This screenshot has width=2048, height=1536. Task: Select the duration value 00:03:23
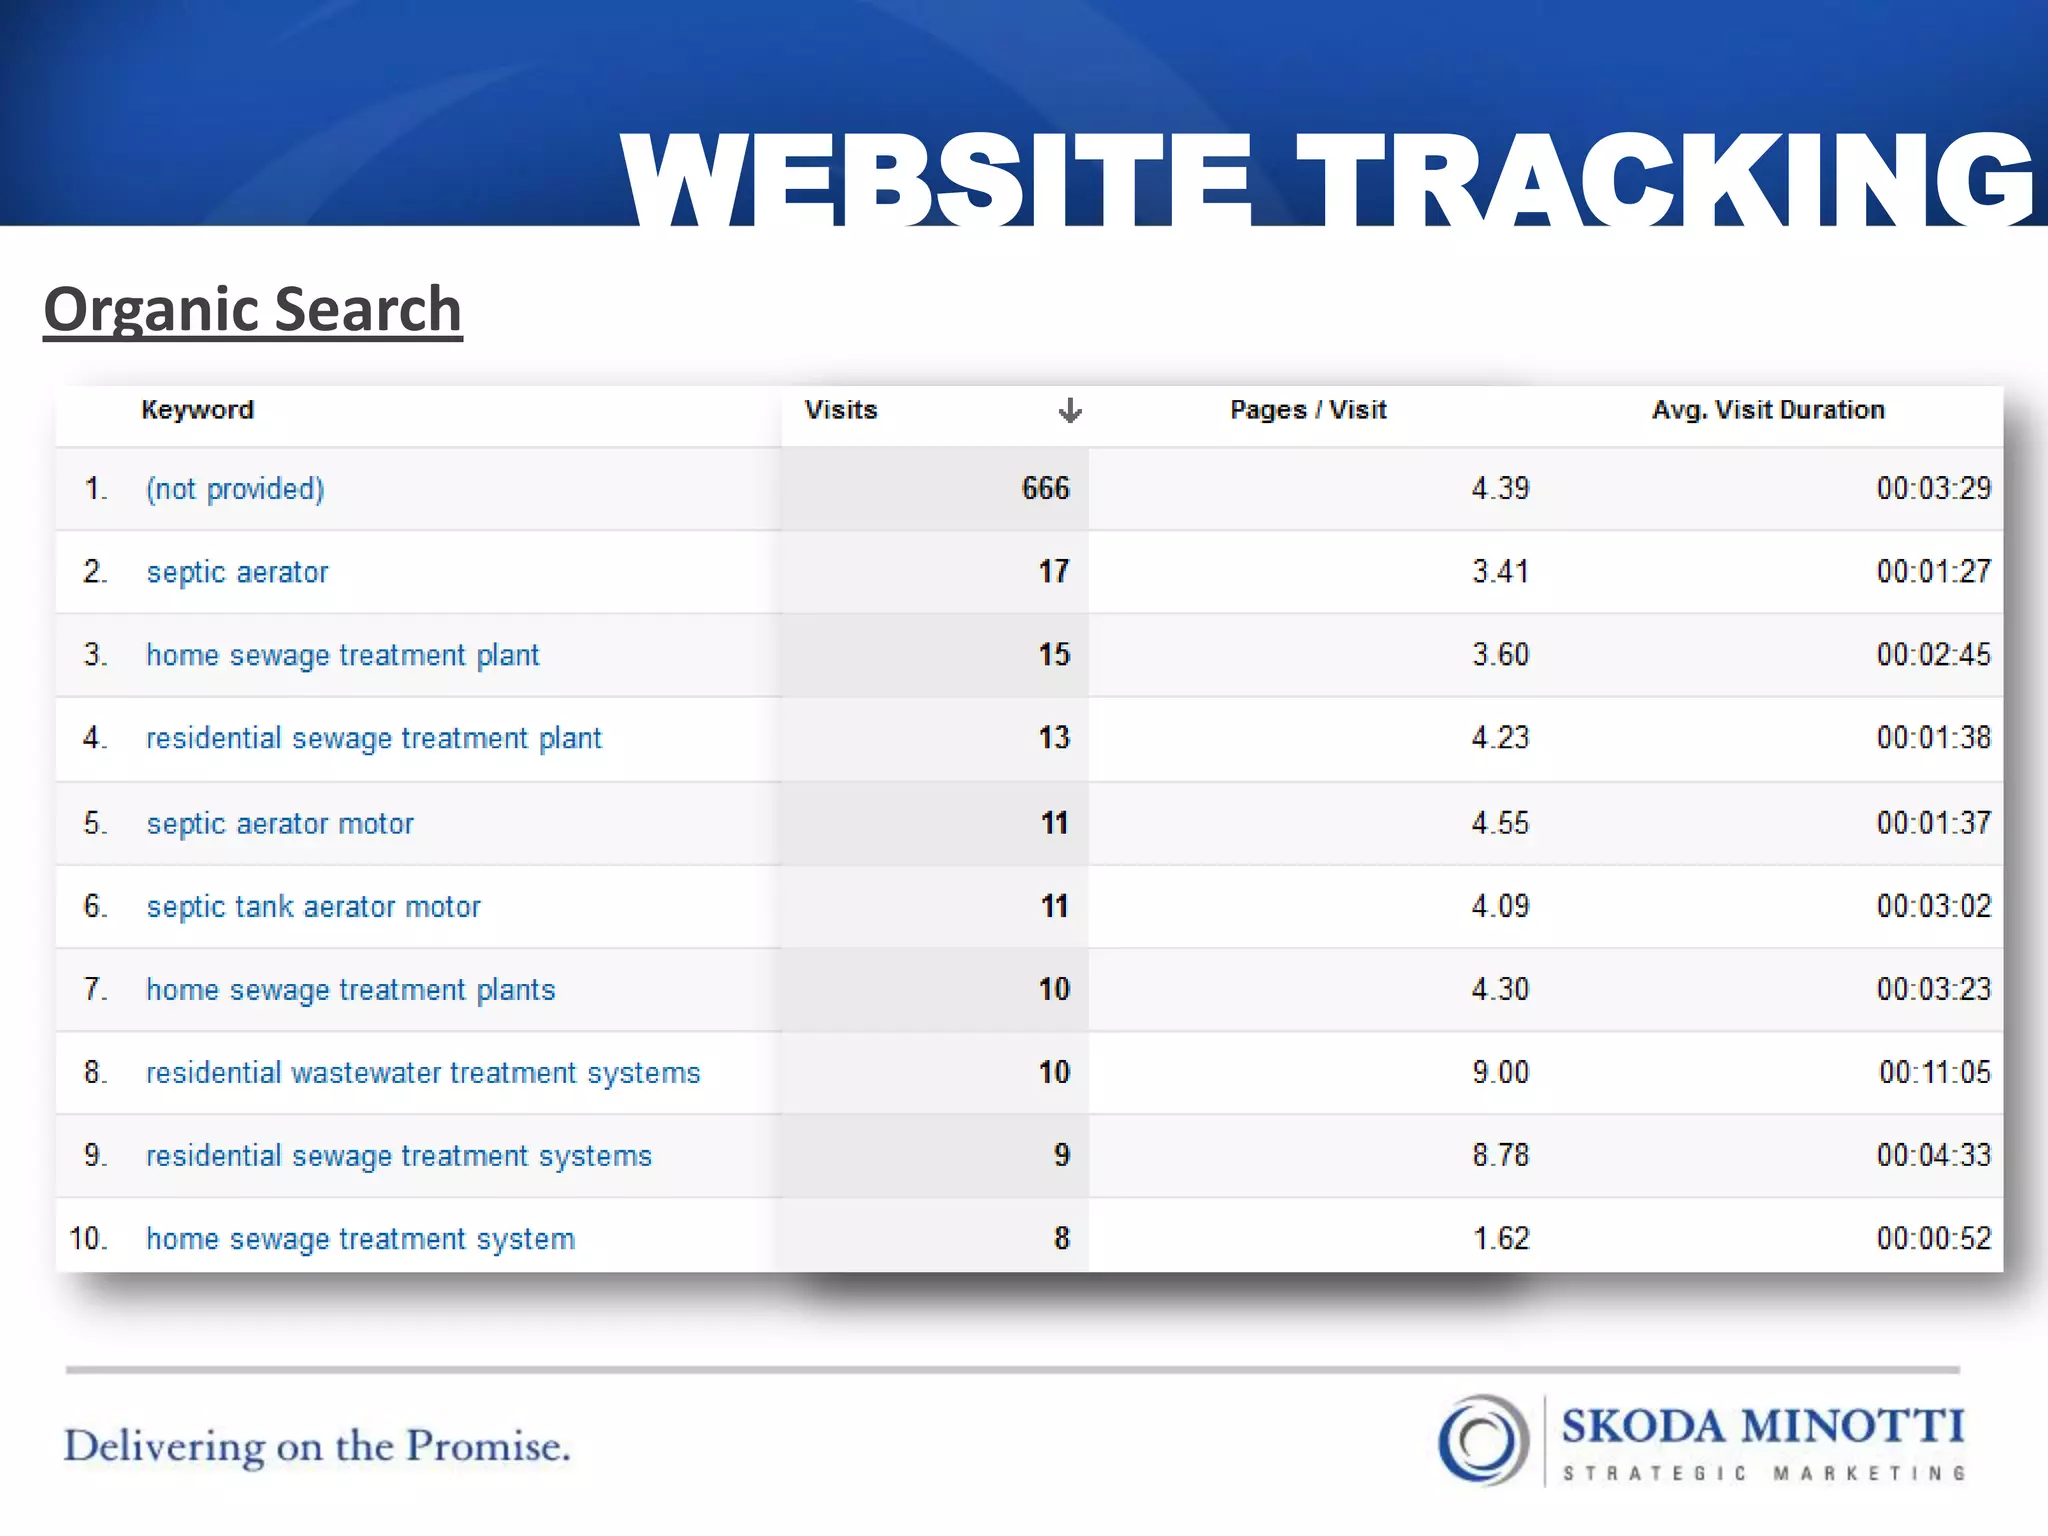click(1934, 989)
